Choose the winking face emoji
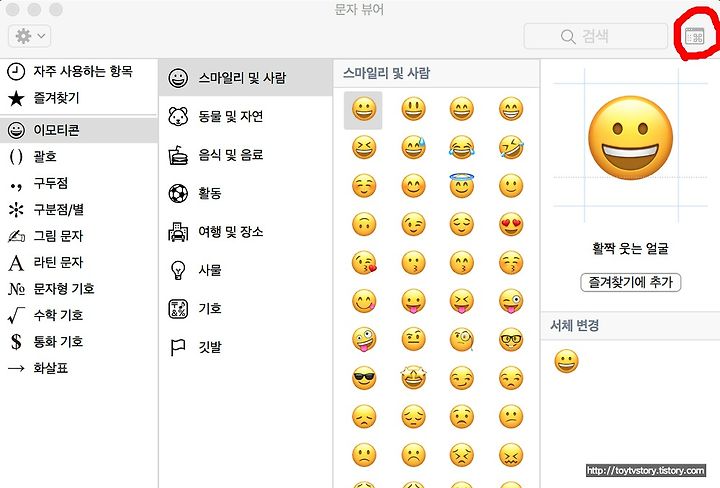Screen dimensions: 720x488 [x=413, y=224]
